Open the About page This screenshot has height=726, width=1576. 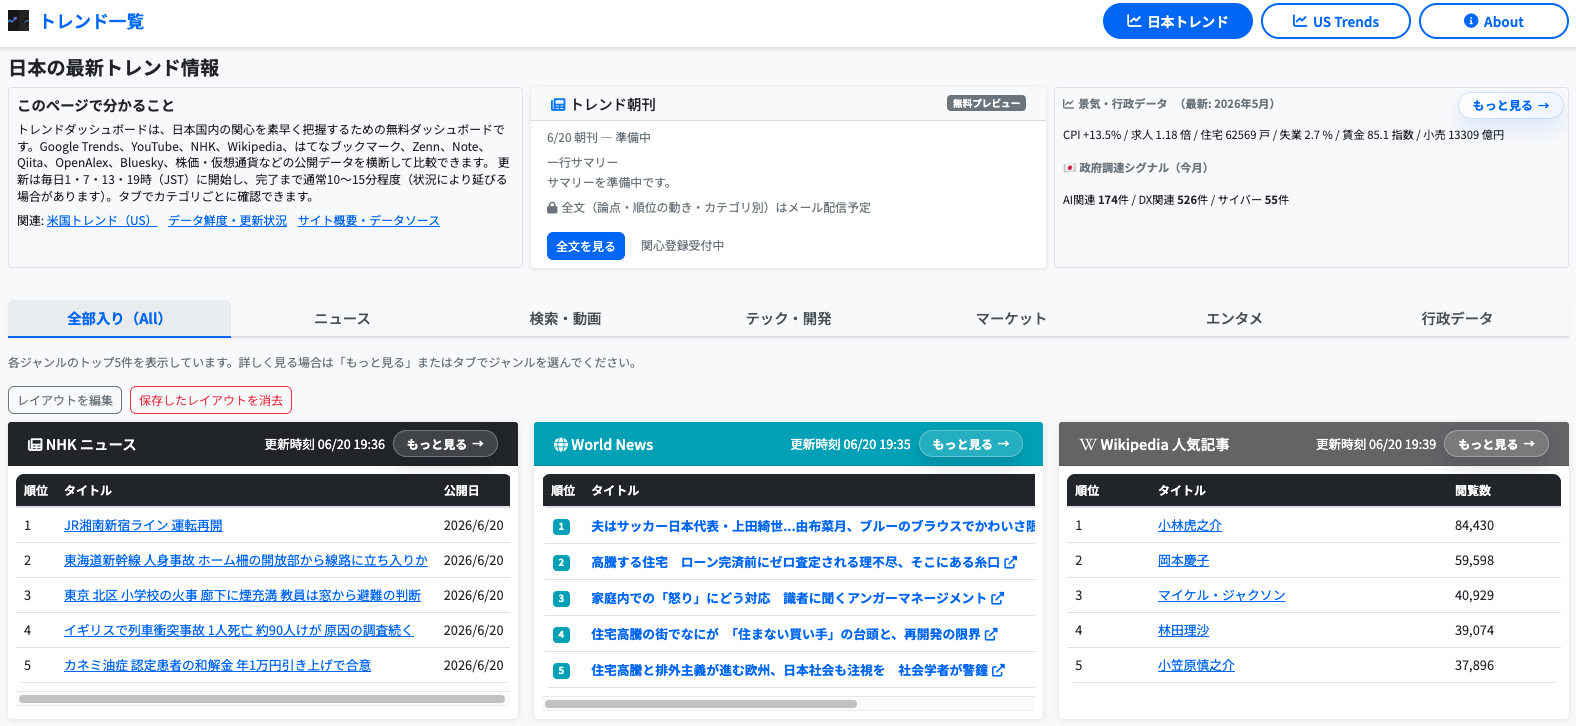[1493, 21]
